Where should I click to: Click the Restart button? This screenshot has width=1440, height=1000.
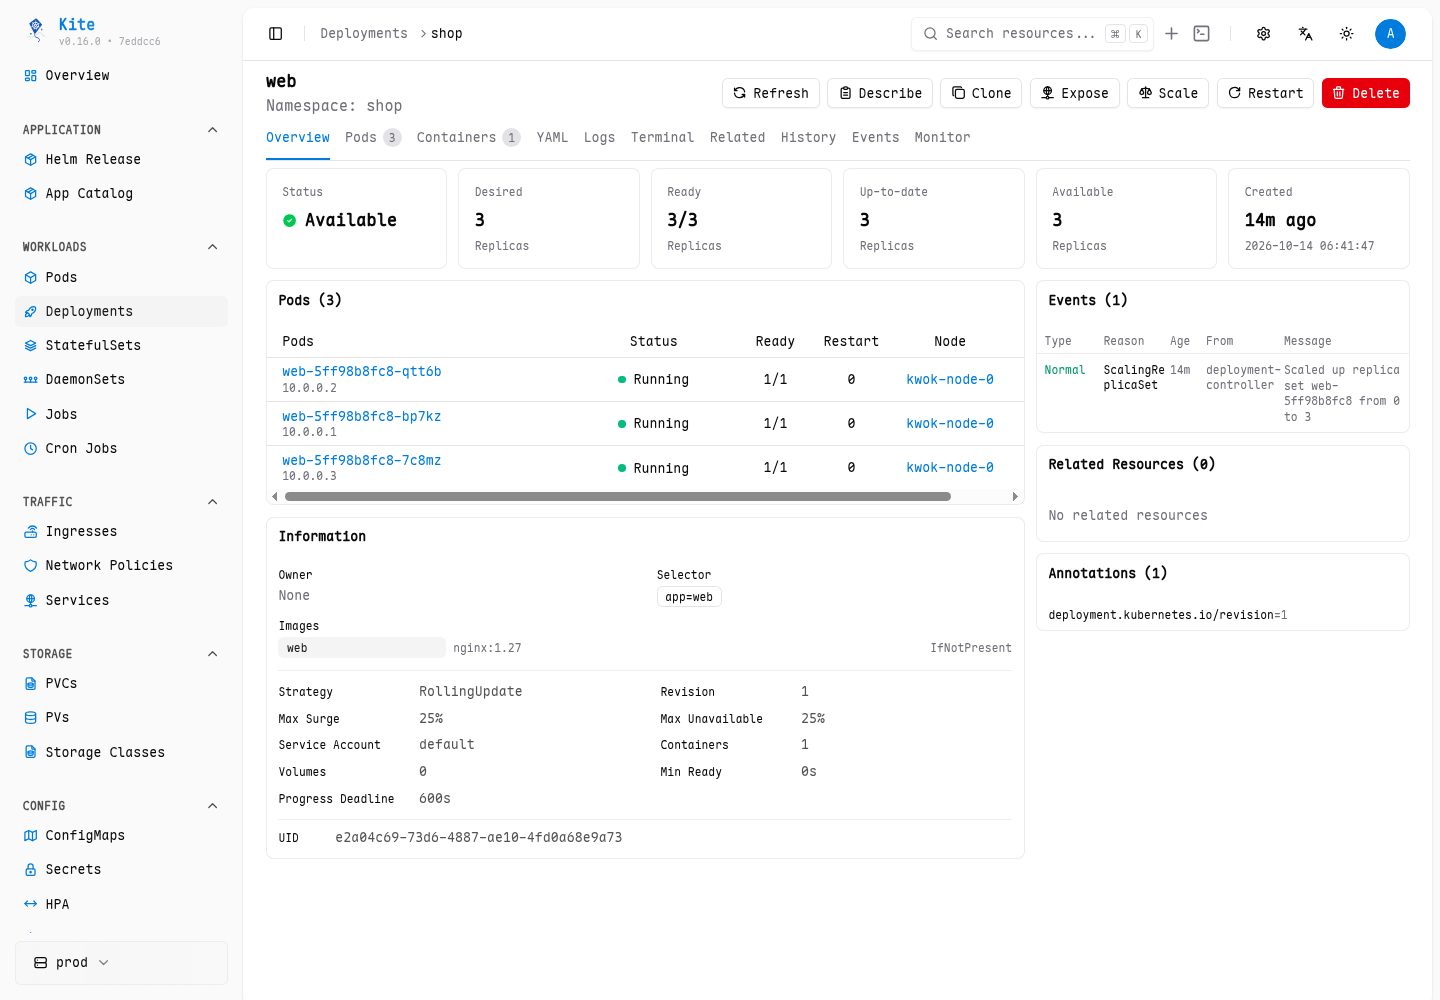click(x=1265, y=93)
